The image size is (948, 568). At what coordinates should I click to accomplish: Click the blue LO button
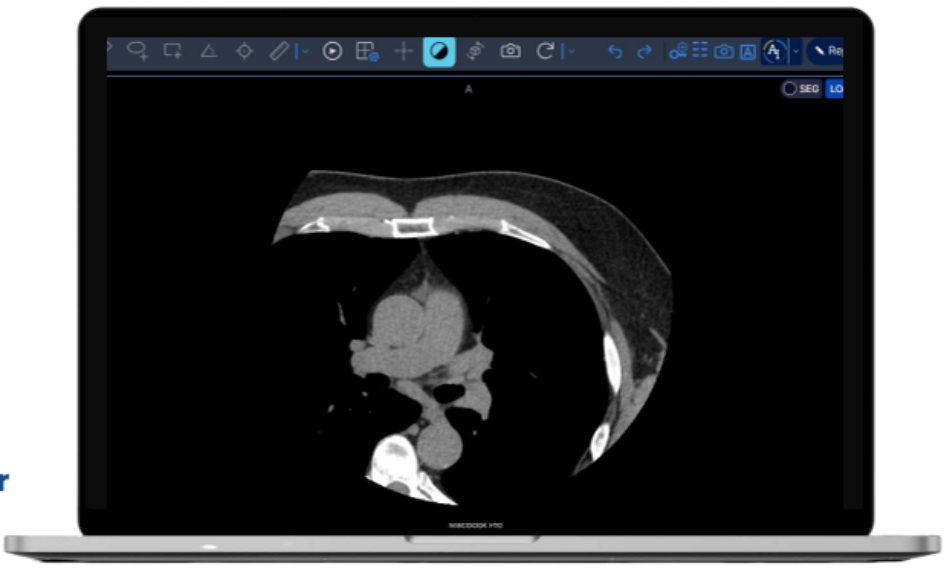click(x=834, y=89)
